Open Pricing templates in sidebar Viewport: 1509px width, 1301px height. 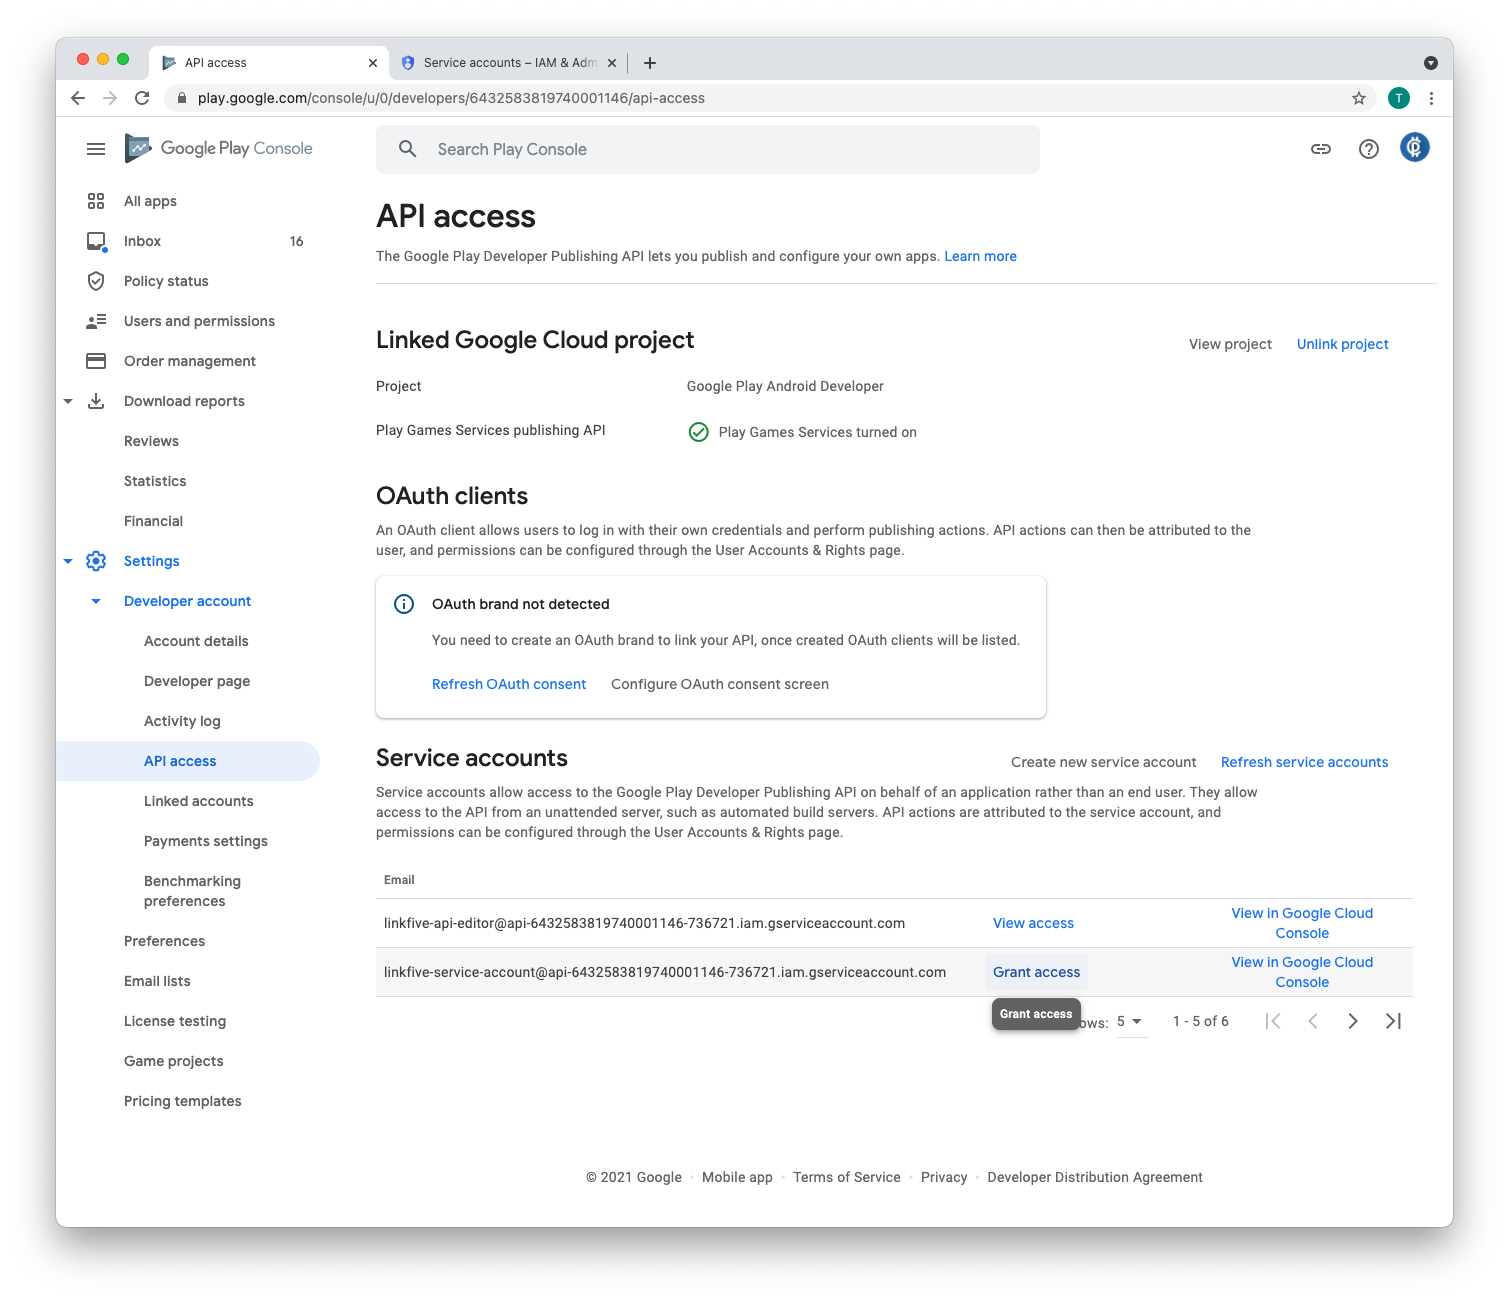tap(183, 1101)
